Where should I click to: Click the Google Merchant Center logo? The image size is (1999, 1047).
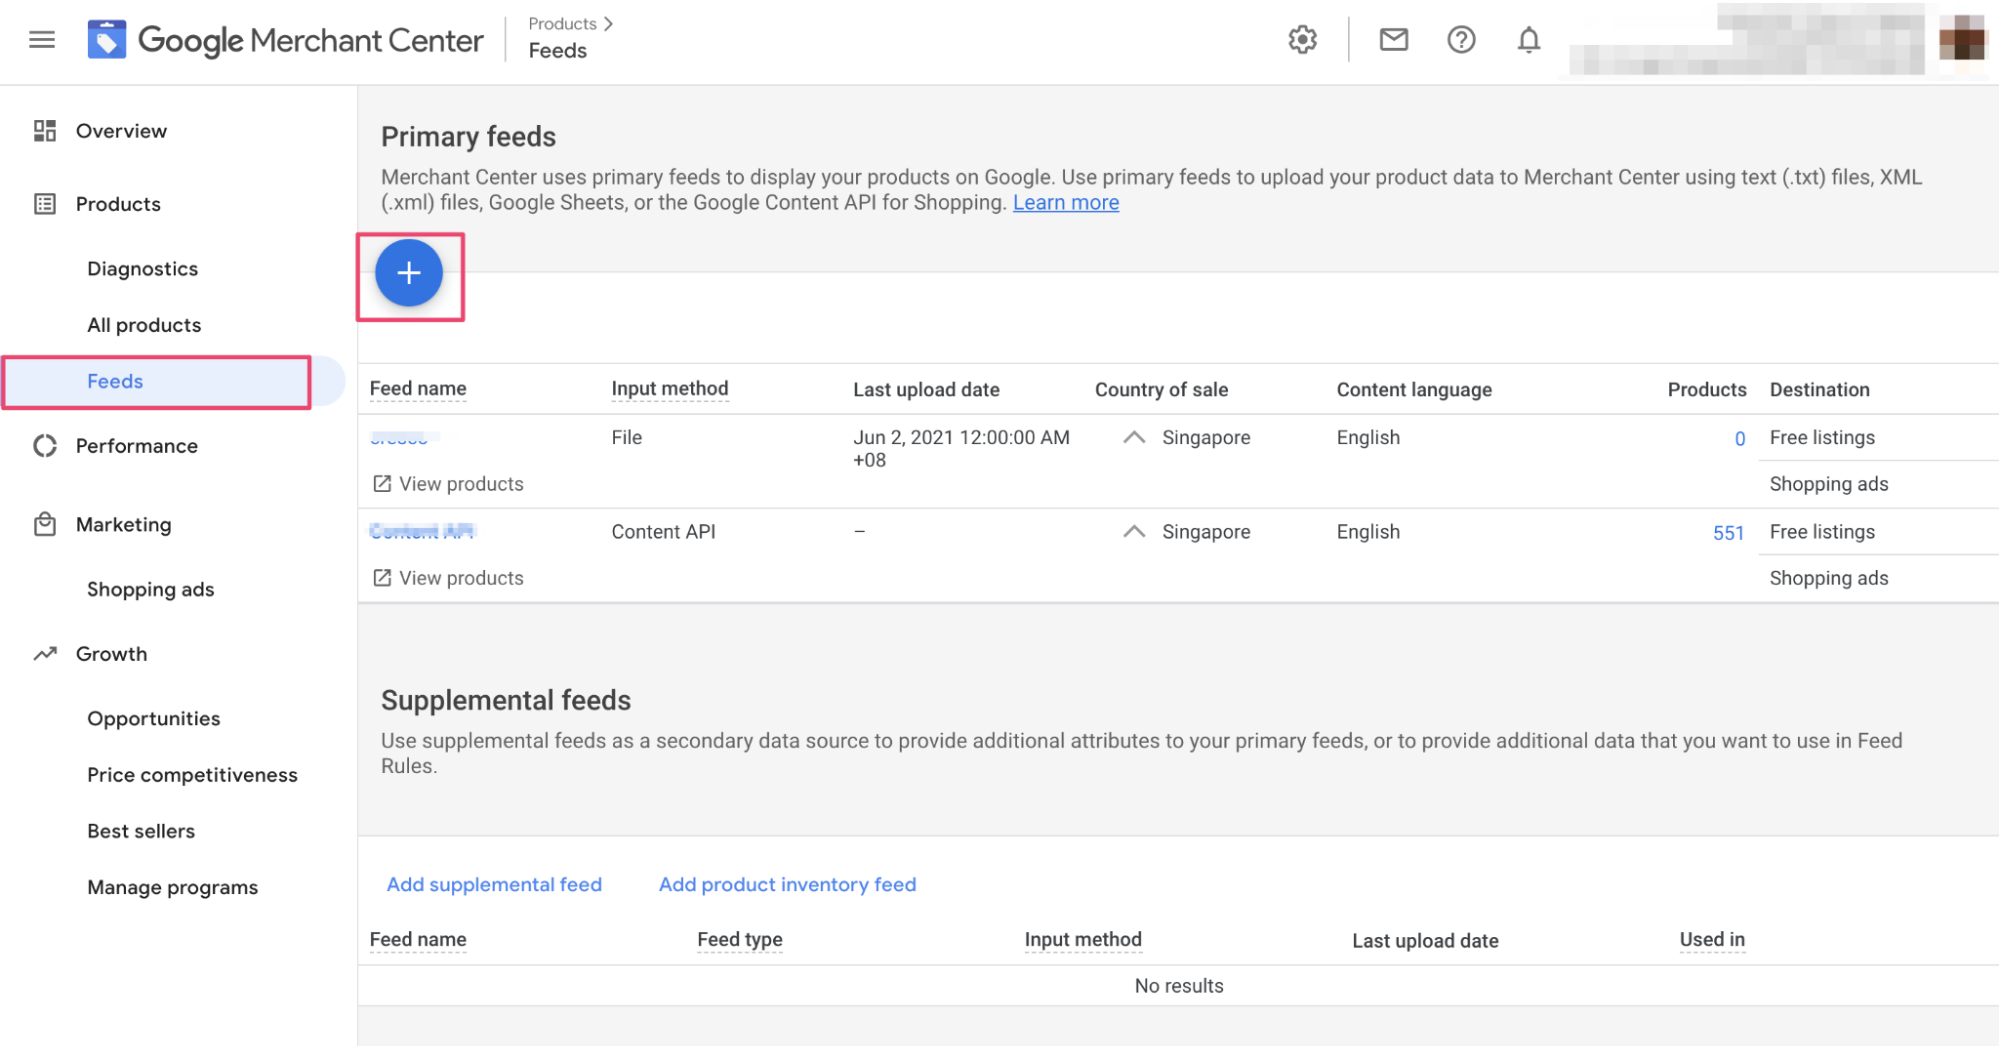(x=285, y=40)
